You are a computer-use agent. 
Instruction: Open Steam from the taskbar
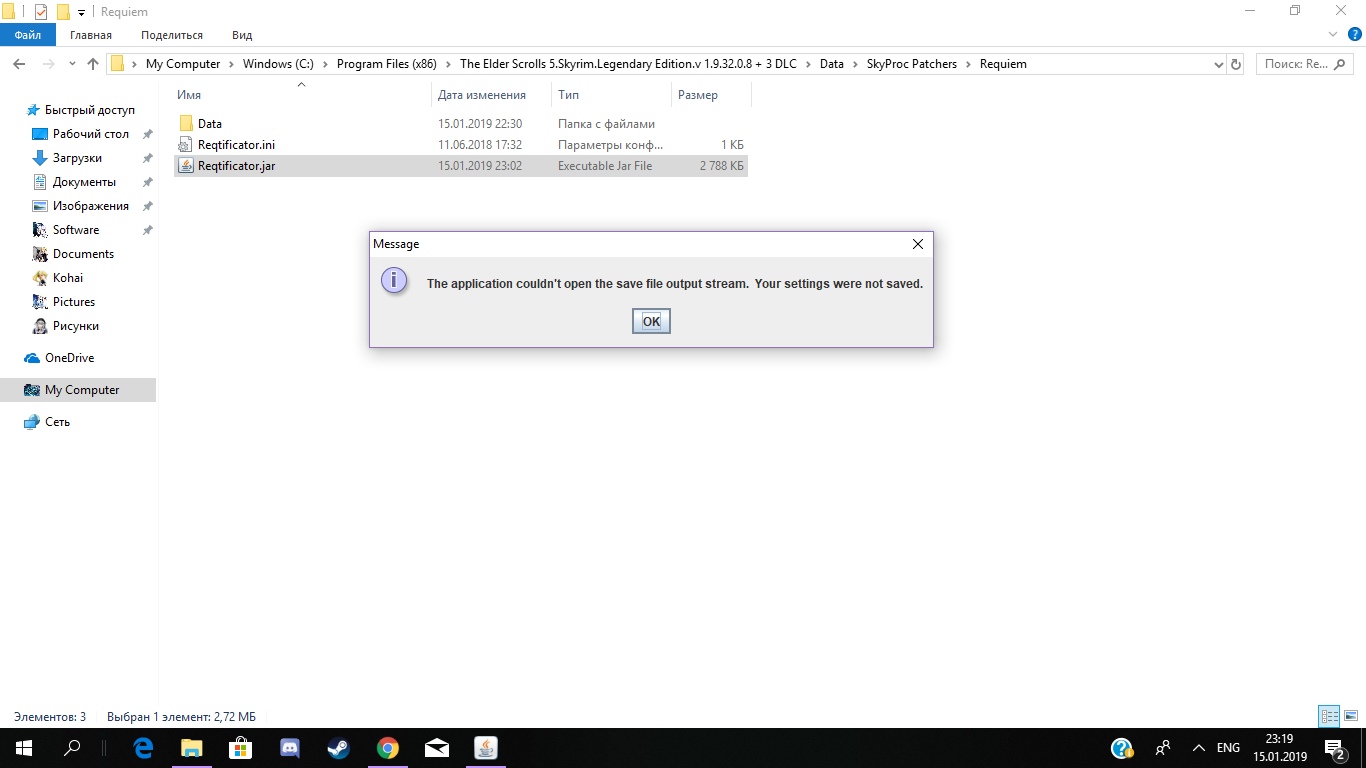tap(338, 748)
